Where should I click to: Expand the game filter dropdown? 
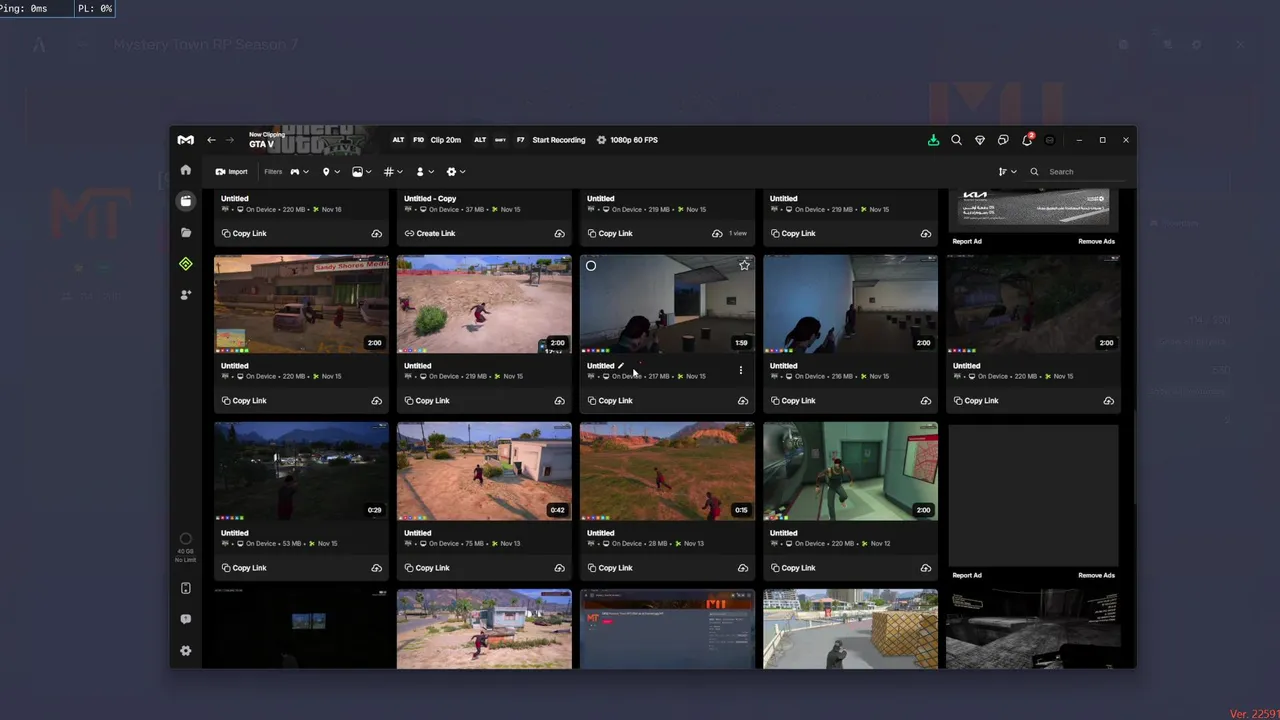(299, 172)
